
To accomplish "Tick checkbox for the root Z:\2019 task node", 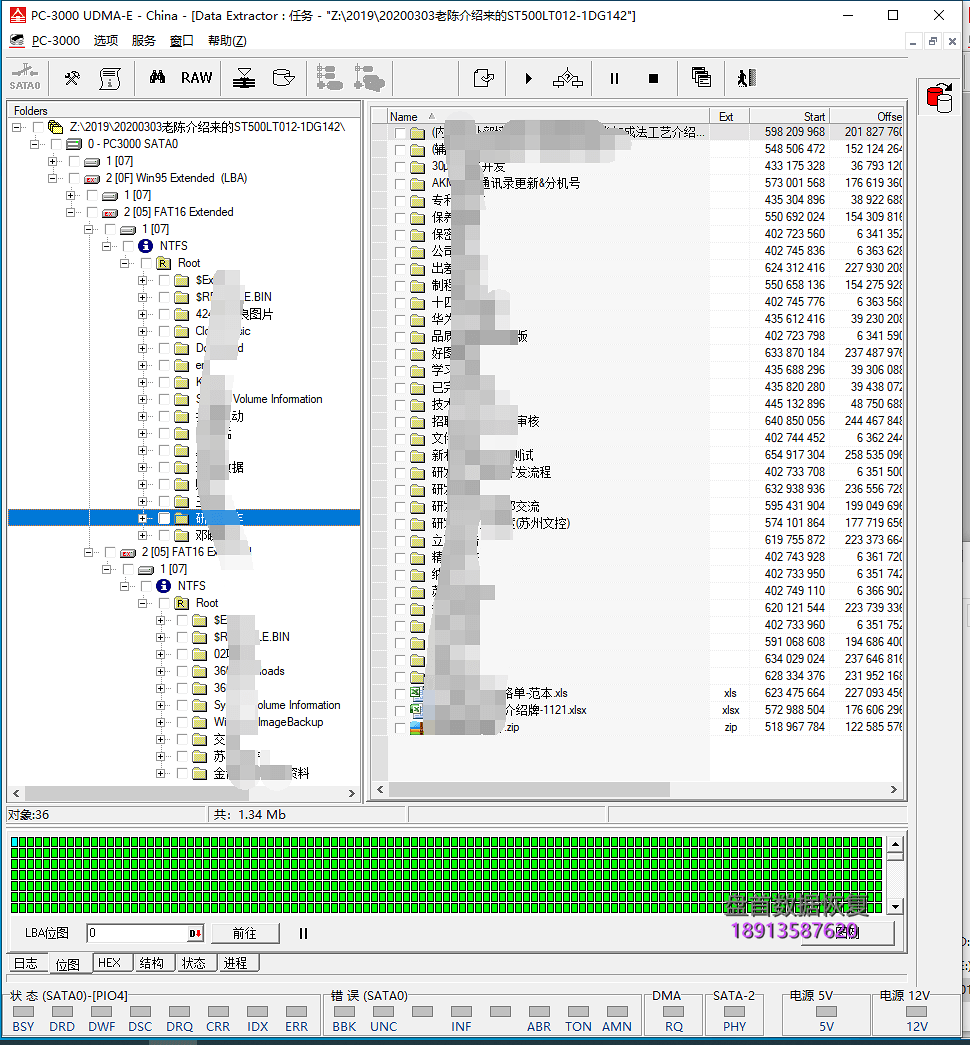I will [x=38, y=127].
